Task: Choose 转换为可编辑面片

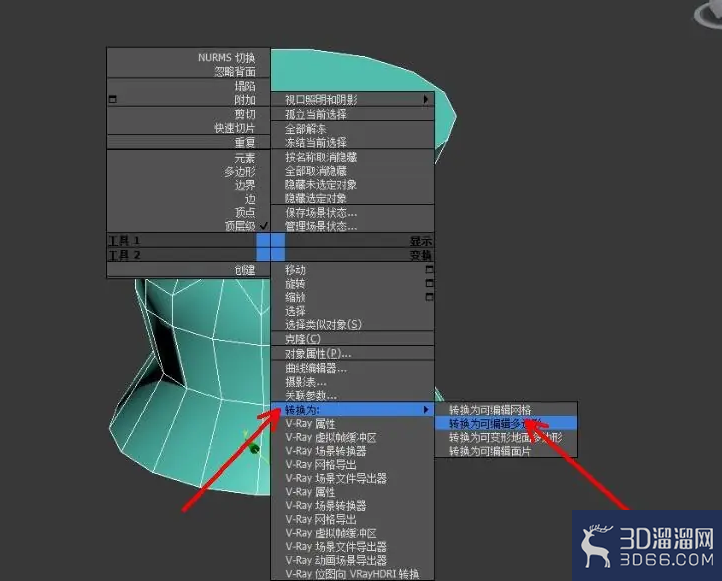Action: pos(506,451)
